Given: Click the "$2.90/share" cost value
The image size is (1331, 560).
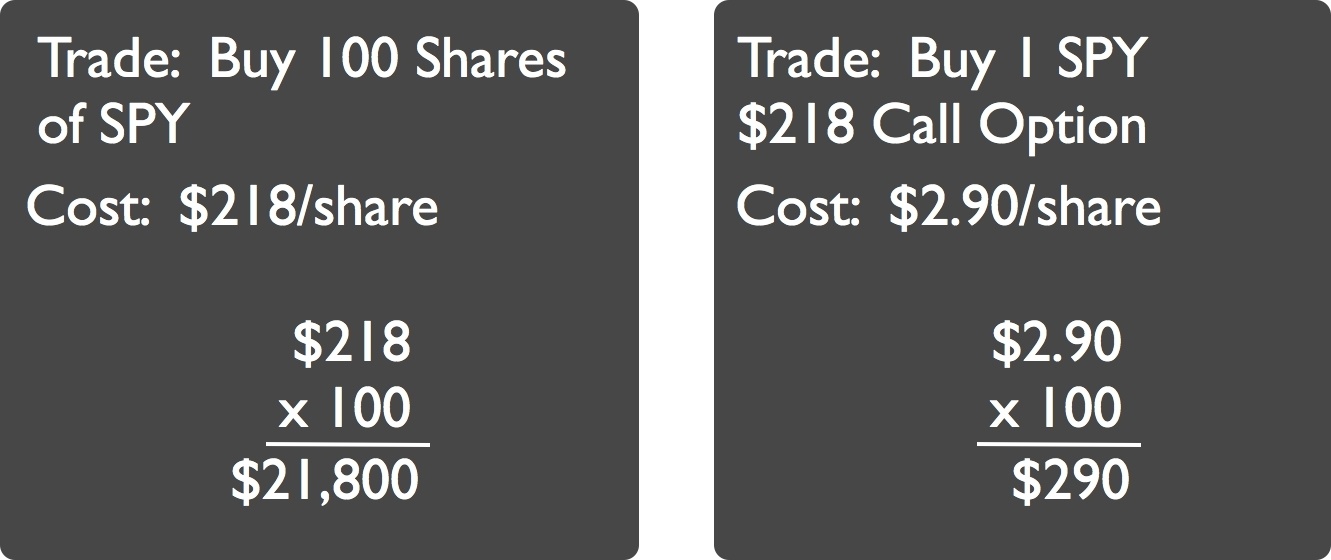Looking at the screenshot, I should coord(1025,207).
